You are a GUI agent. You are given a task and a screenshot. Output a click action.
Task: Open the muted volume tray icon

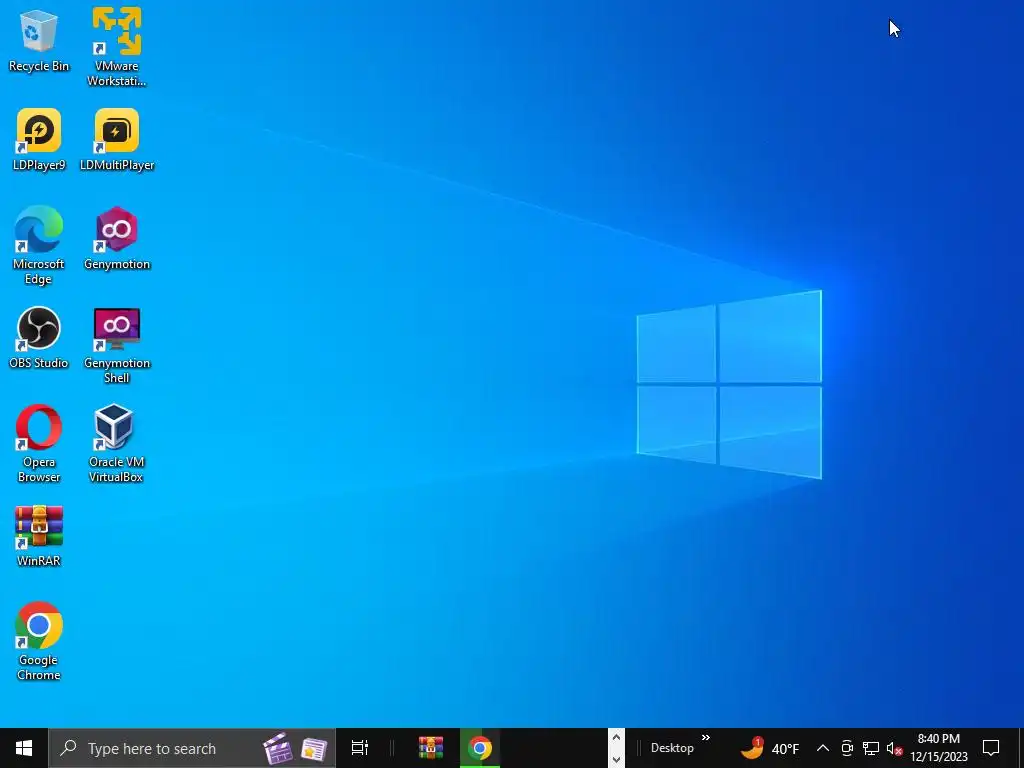pyautogui.click(x=894, y=748)
